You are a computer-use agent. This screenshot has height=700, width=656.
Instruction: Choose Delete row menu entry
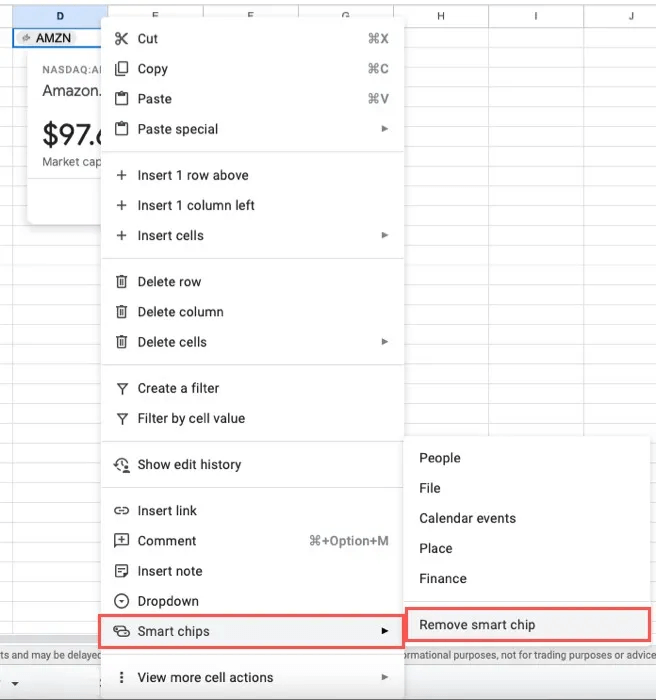(252, 282)
